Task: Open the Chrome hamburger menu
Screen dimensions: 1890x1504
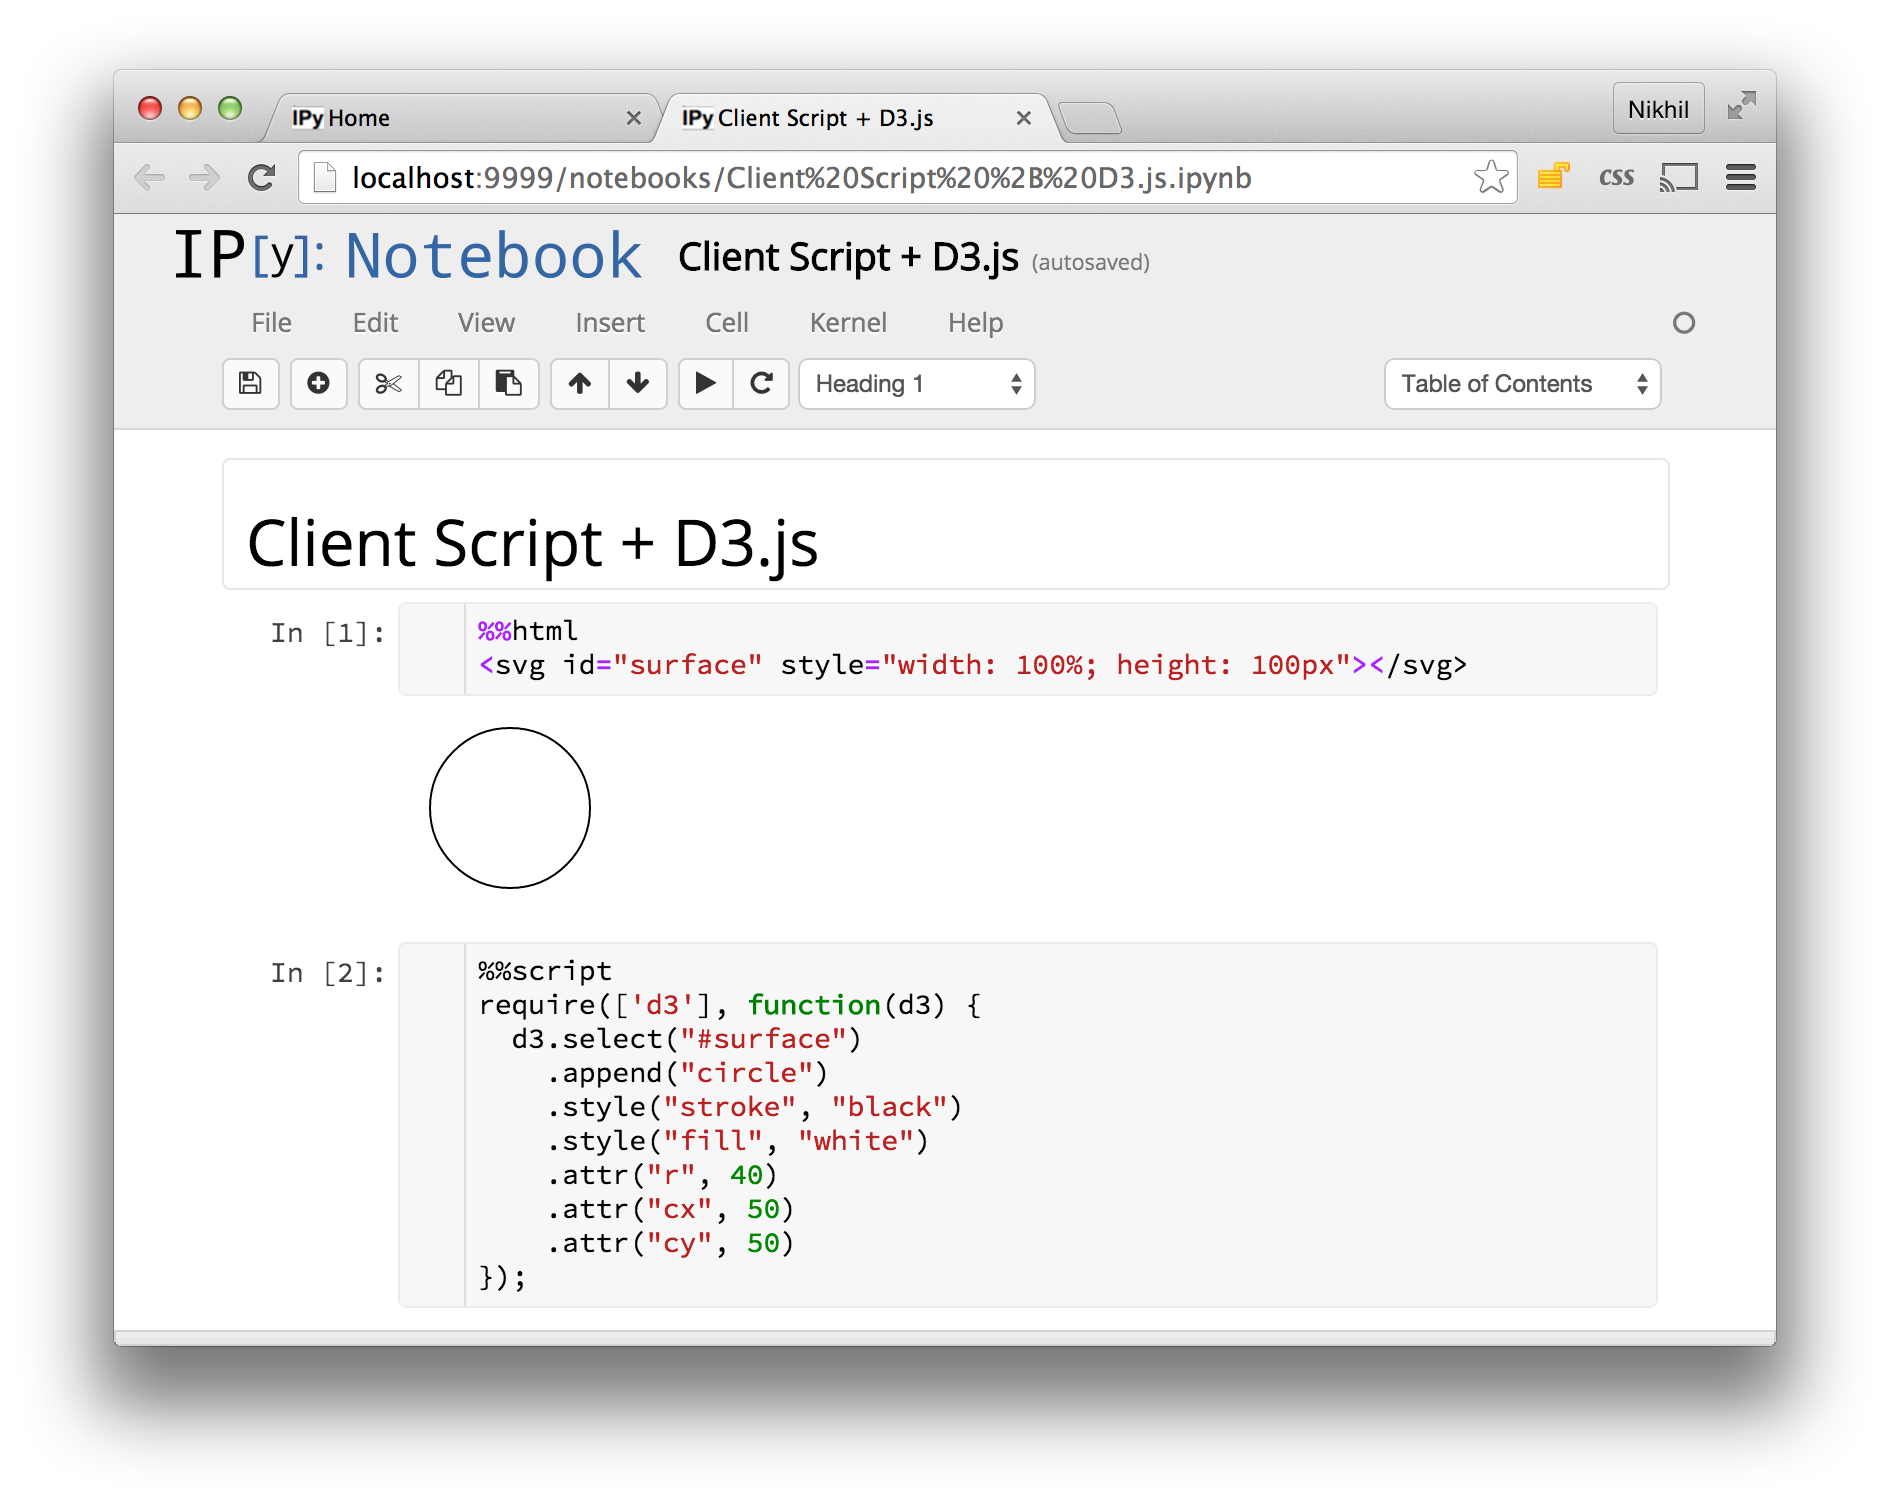Action: click(x=1741, y=178)
